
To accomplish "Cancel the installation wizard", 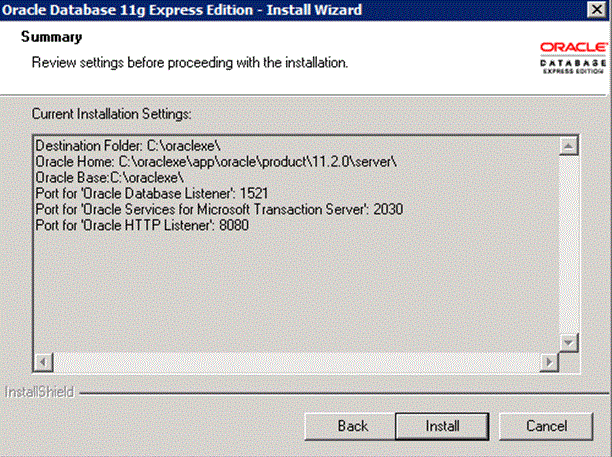I will [x=546, y=426].
